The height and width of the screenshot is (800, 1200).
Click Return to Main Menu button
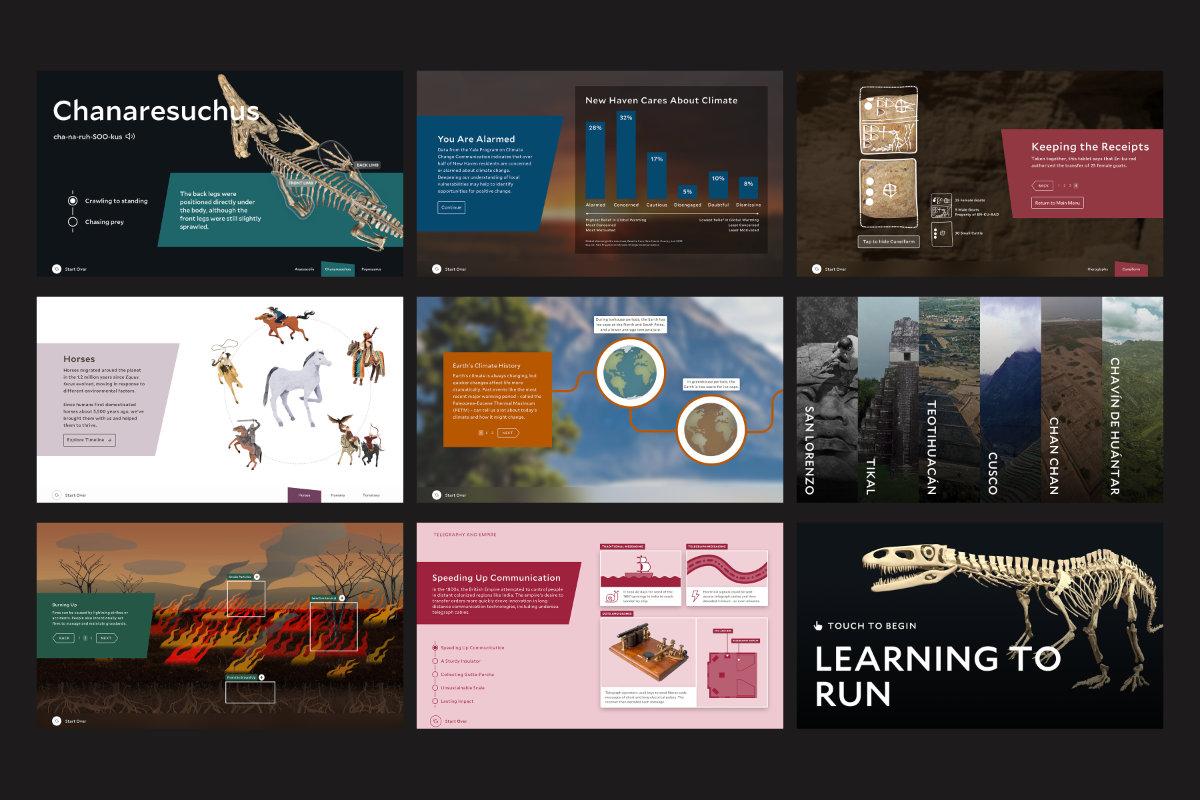pos(1057,203)
